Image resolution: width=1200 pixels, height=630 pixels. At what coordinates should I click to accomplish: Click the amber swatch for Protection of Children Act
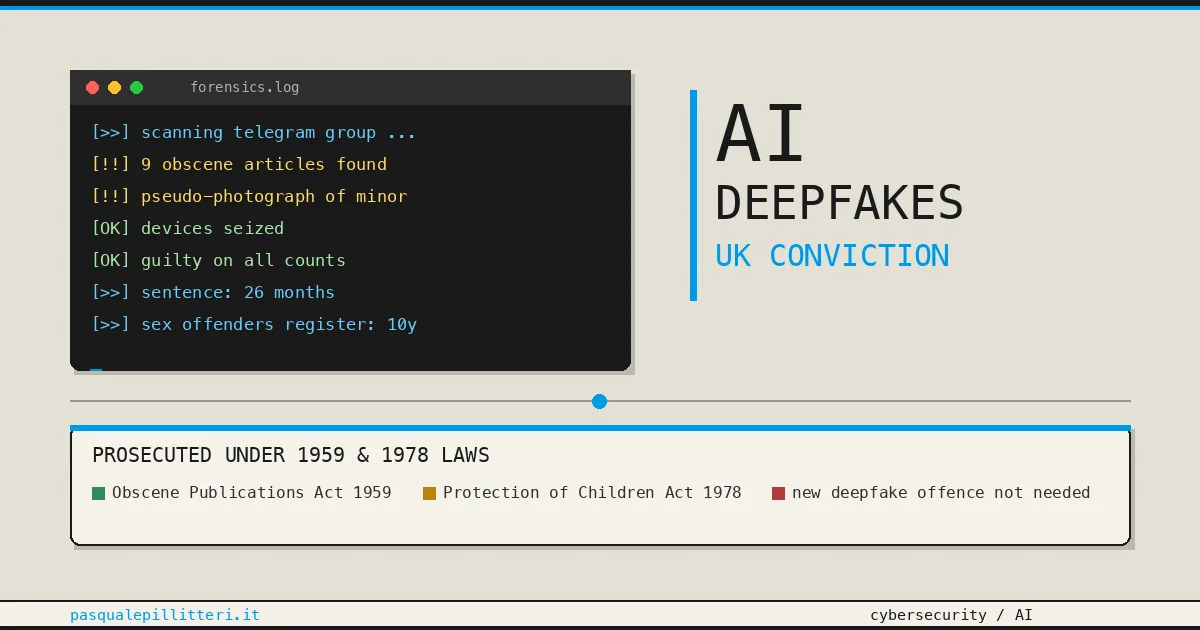click(x=429, y=493)
